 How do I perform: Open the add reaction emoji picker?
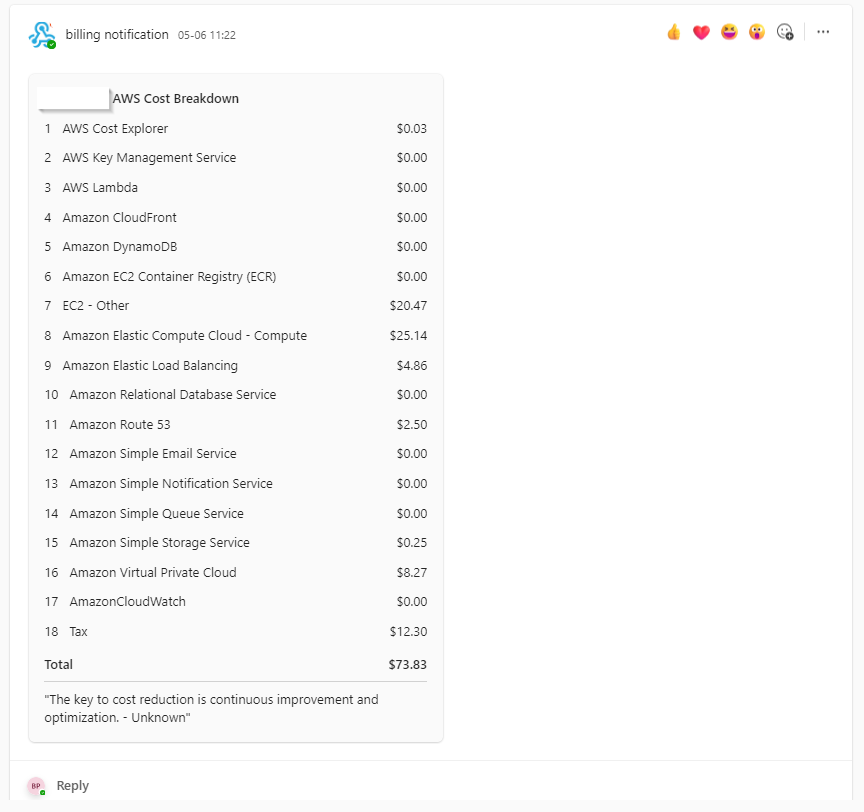pyautogui.click(x=785, y=33)
